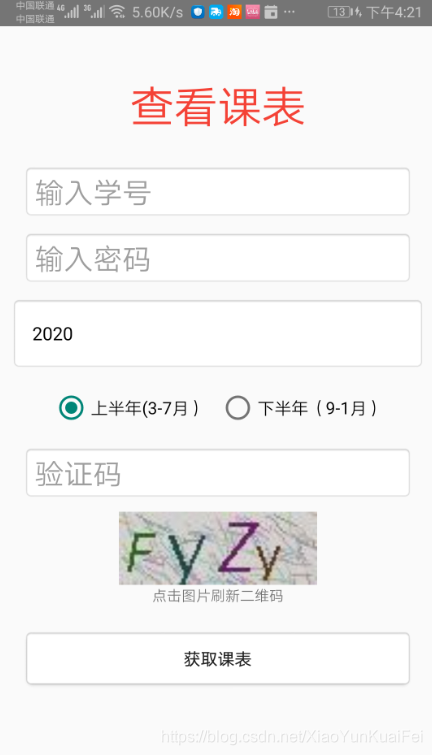Focus the 输入密码 password field
Screen dimensions: 432x755
click(218, 258)
